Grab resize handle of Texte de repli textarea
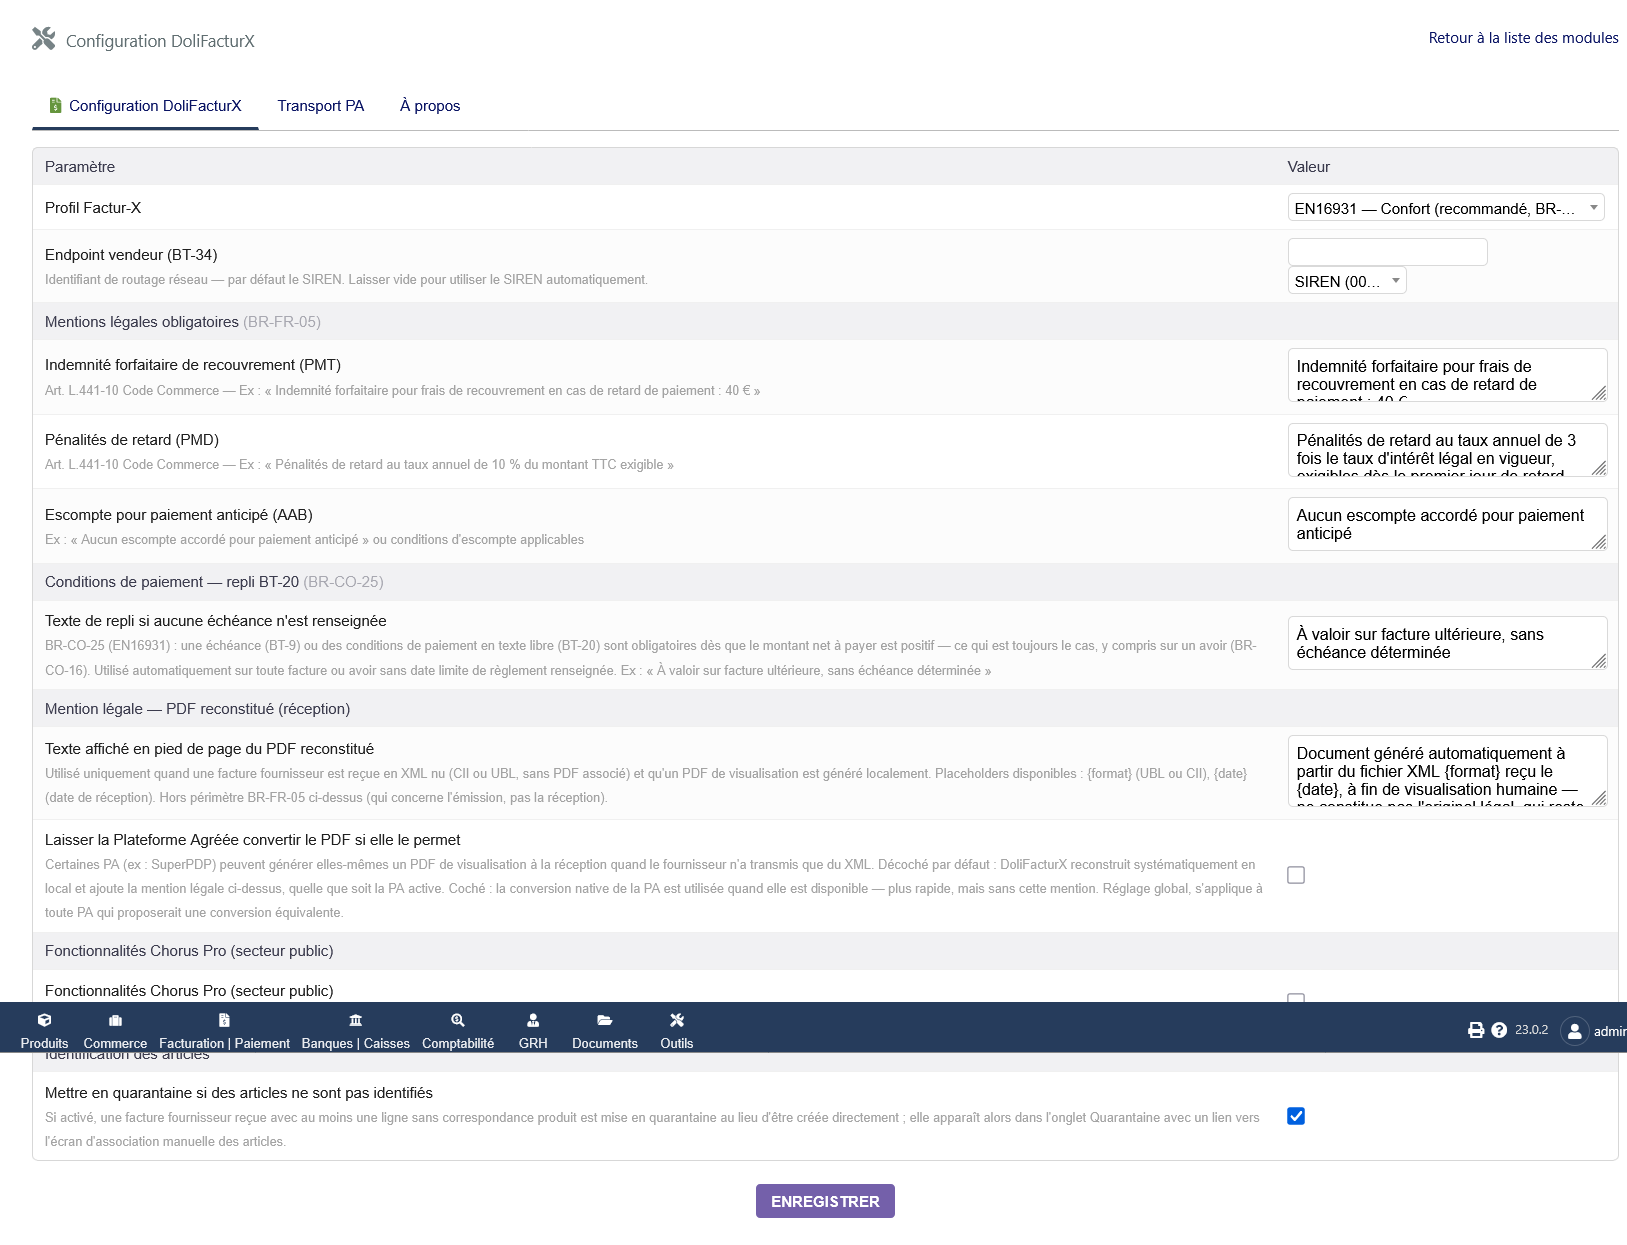Image resolution: width=1627 pixels, height=1245 pixels. (1599, 661)
